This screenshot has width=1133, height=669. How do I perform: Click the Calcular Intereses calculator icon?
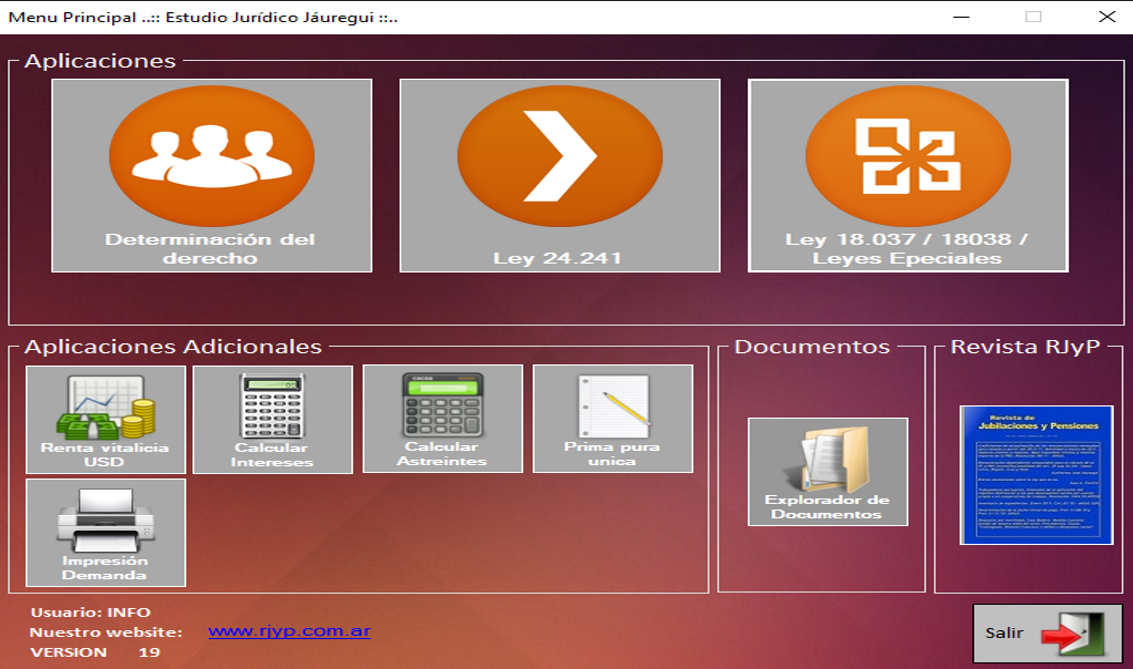[272, 419]
